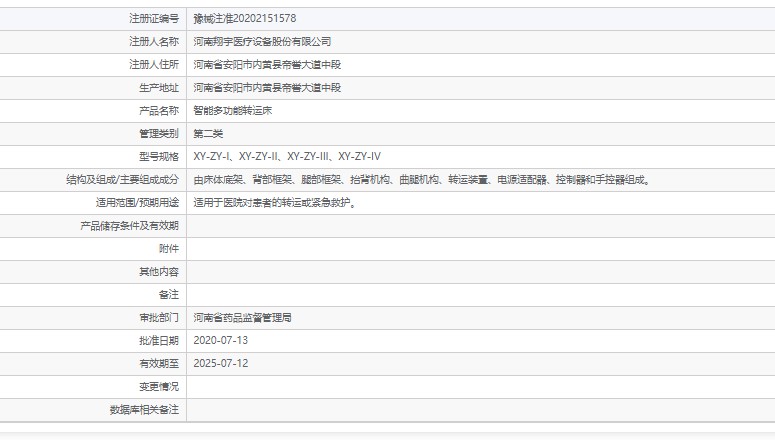Click the 适用范围/预期用途 label
The width and height of the screenshot is (775, 440).
click(x=137, y=203)
